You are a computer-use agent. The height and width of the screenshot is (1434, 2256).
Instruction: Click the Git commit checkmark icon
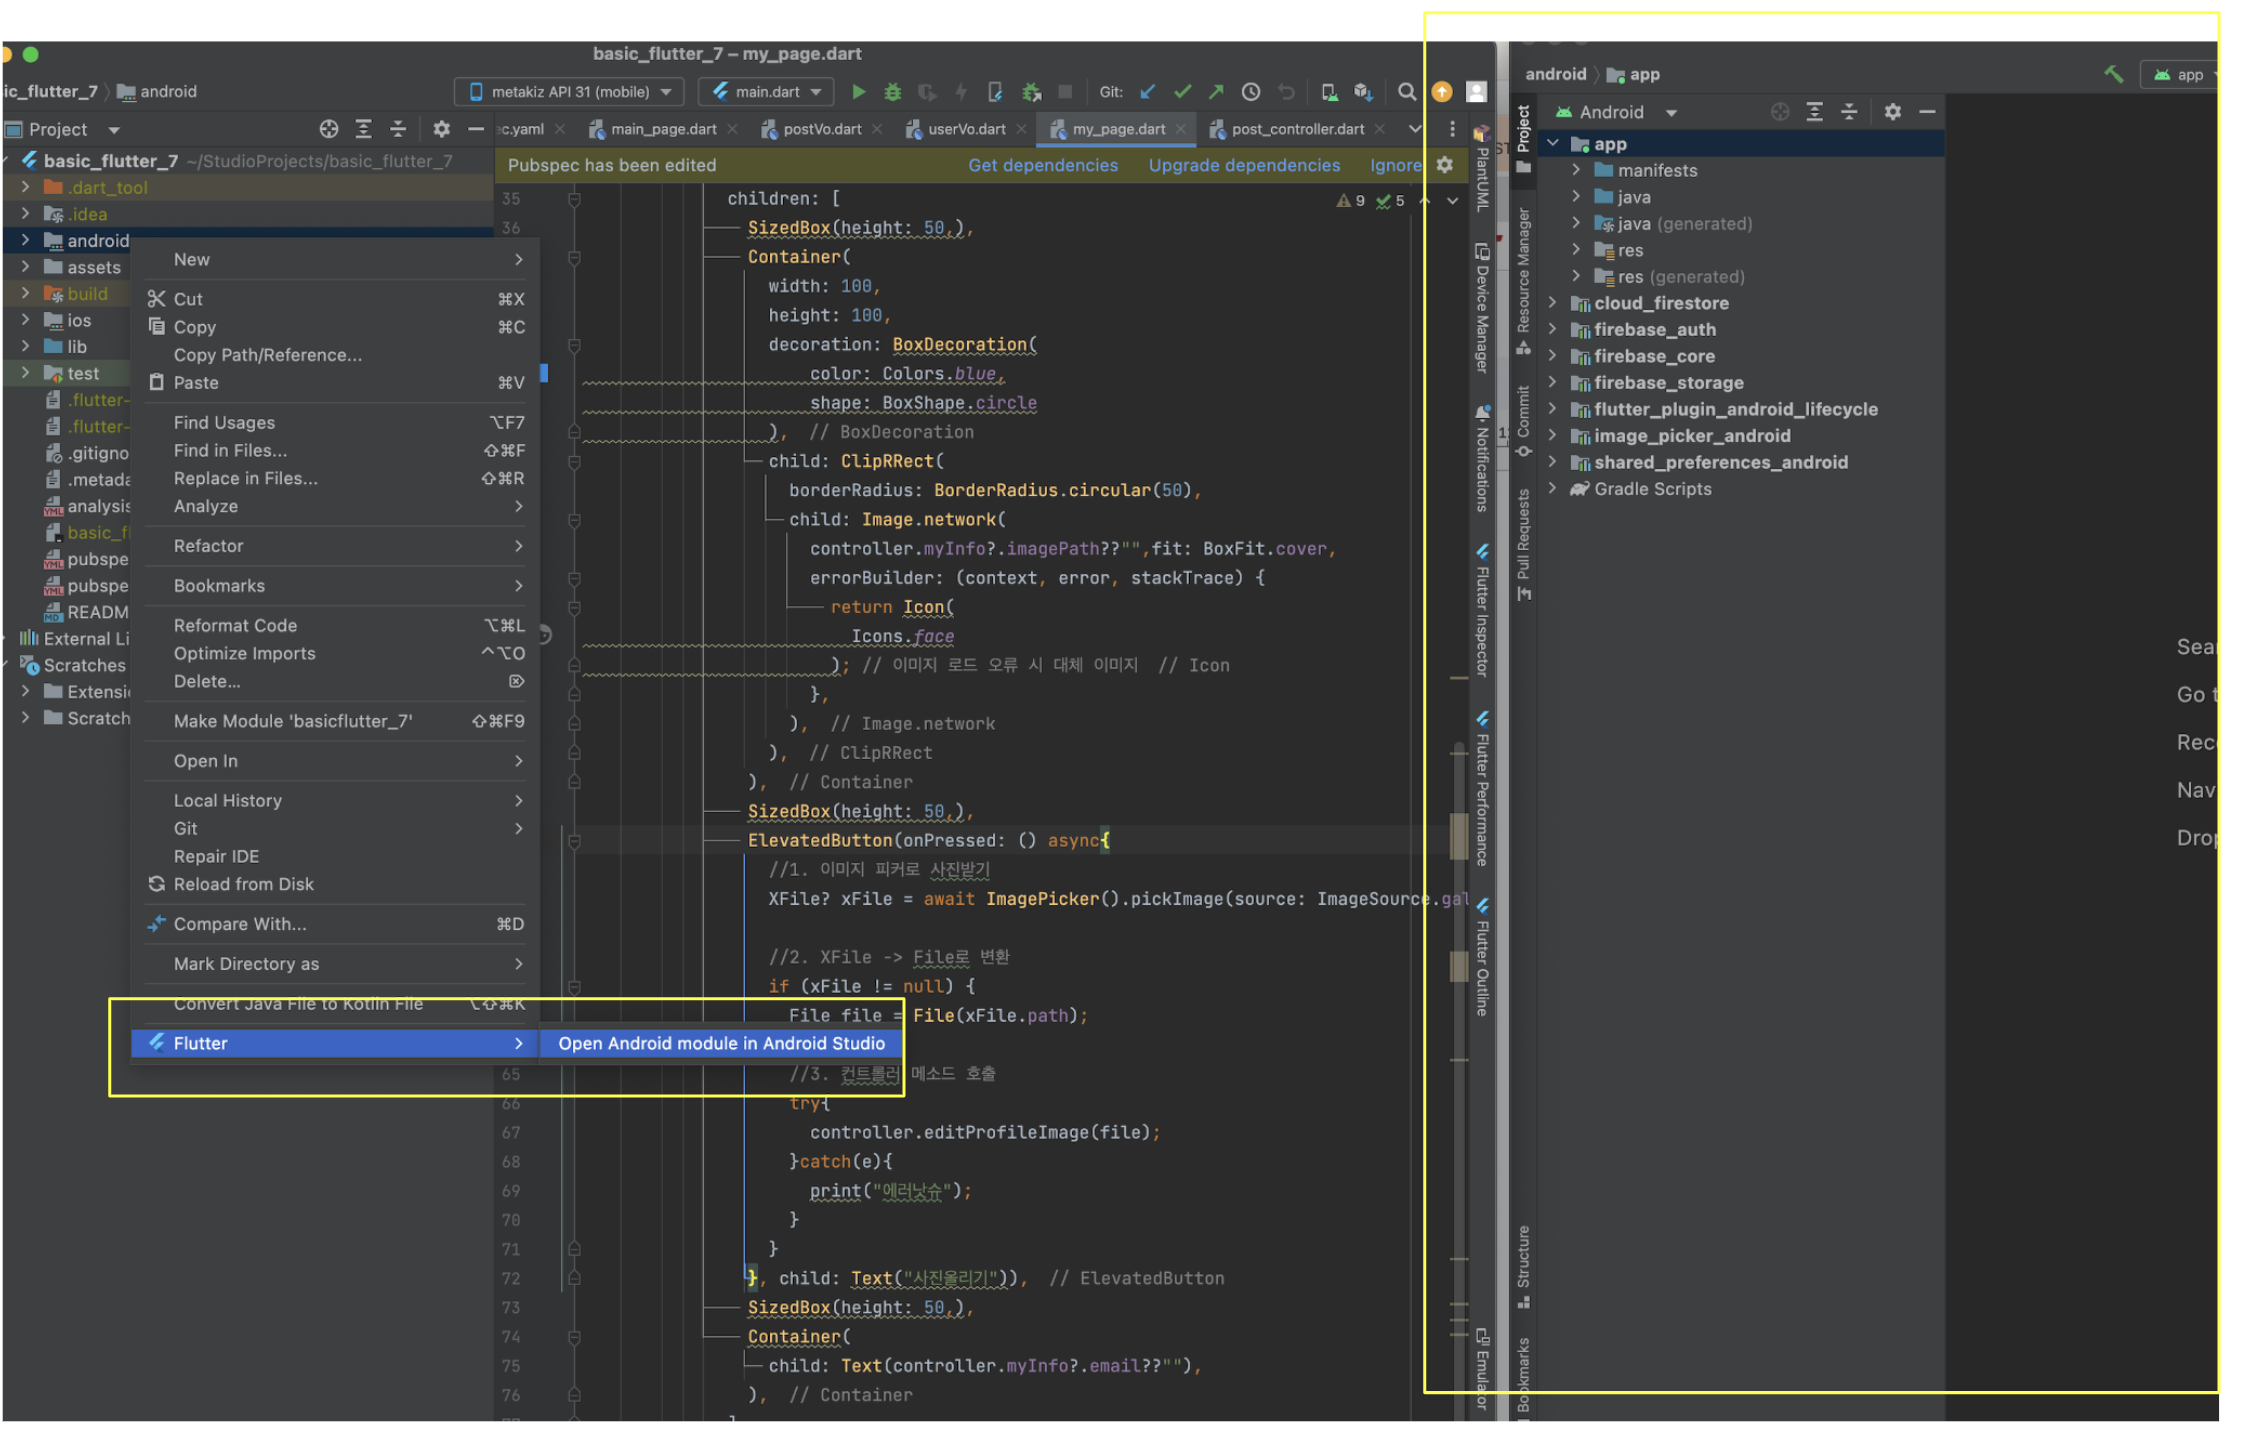pos(1182,92)
